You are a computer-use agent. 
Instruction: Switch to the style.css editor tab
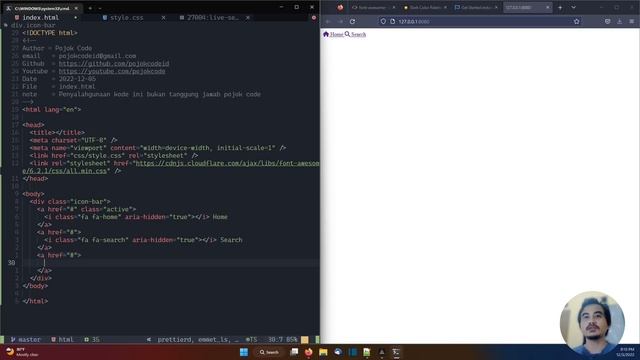tap(127, 18)
